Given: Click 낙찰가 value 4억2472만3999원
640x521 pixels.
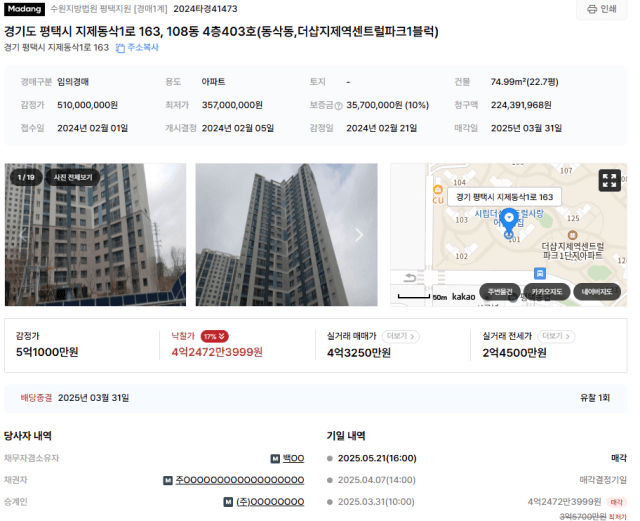Looking at the screenshot, I should click(x=217, y=352).
